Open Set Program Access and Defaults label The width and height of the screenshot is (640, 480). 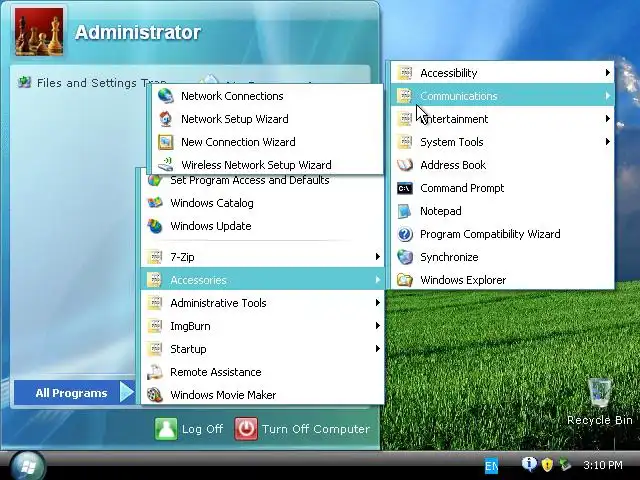pyautogui.click(x=250, y=180)
